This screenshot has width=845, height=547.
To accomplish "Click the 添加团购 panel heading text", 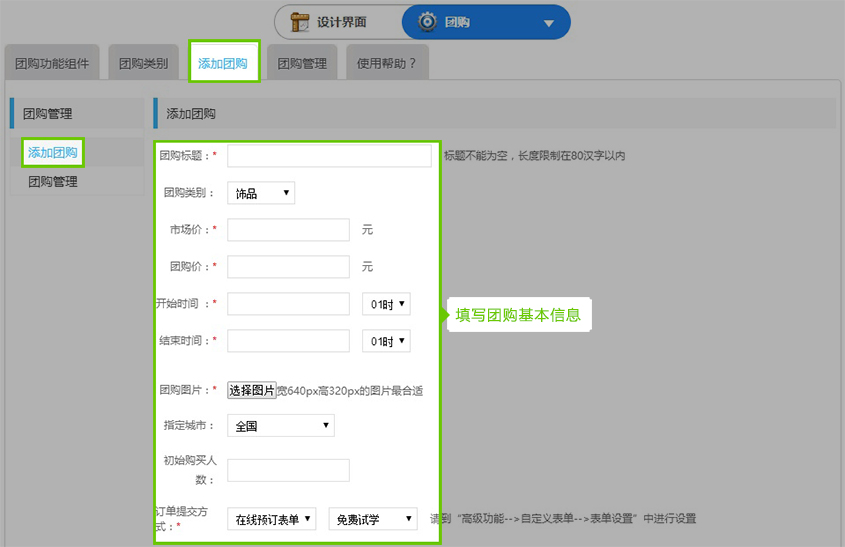I will click(x=191, y=114).
